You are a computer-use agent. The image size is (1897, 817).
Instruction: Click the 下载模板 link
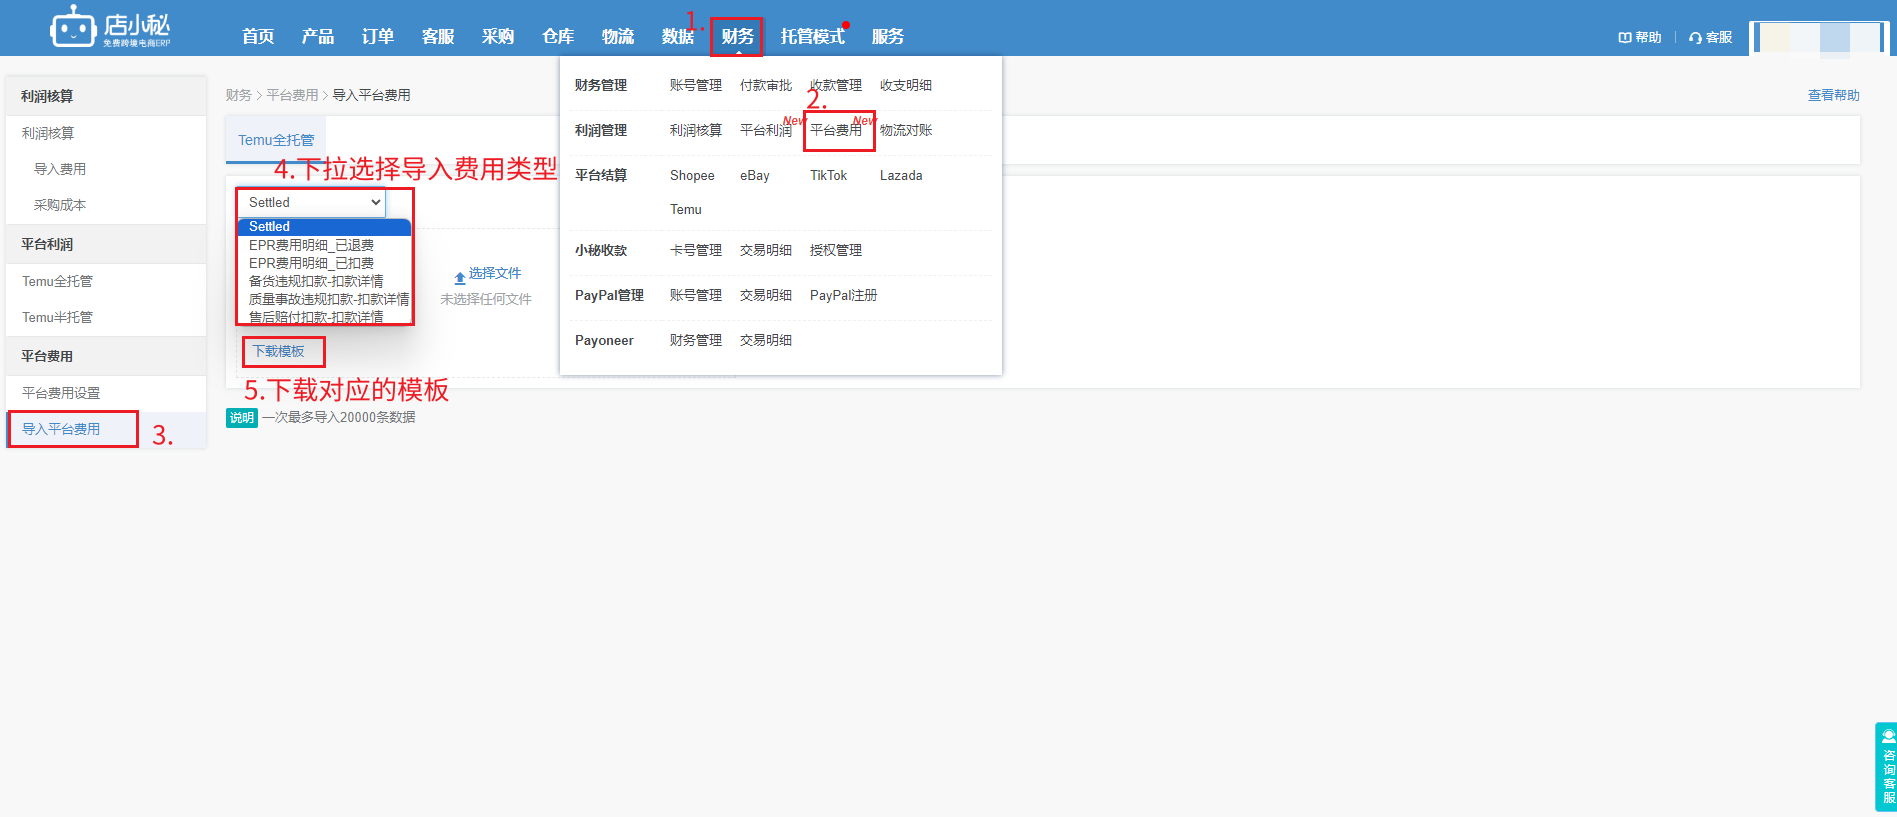click(278, 351)
